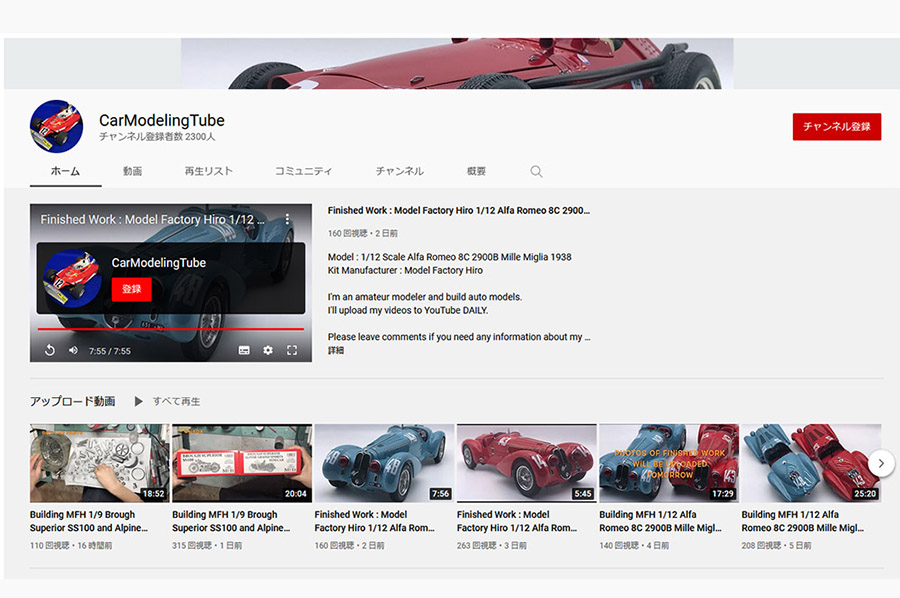Click the title of the 140 回視聴 video
900x598 pixels.
click(x=661, y=521)
